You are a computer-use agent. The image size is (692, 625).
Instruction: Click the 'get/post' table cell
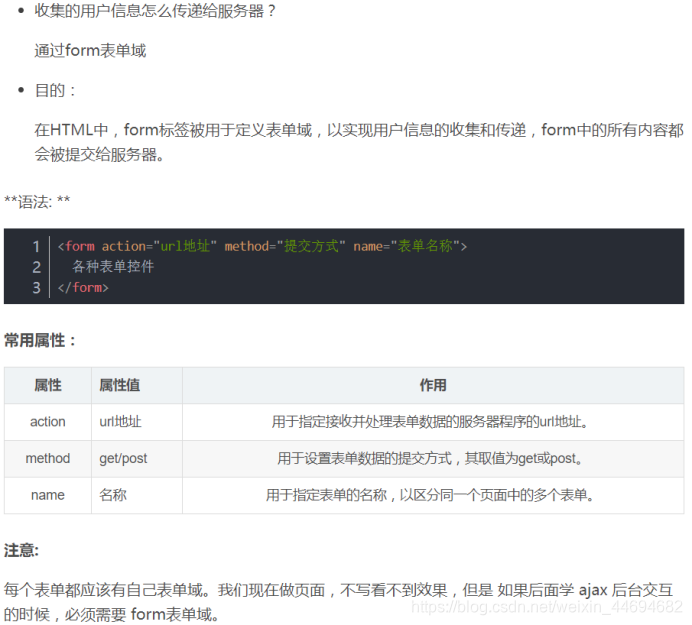[137, 459]
